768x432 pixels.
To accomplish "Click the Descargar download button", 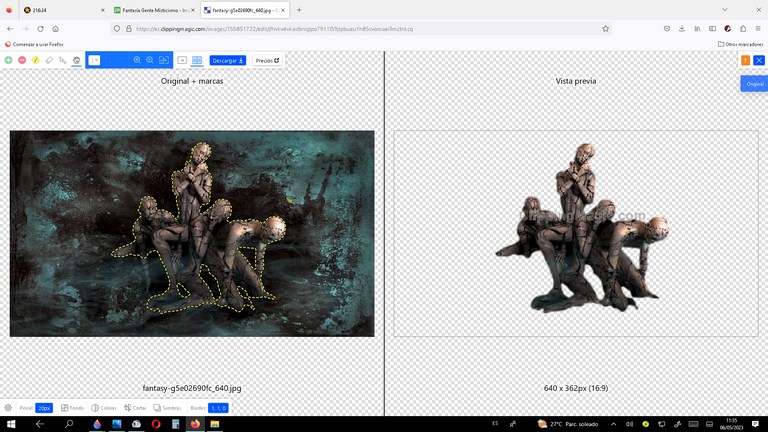I will (228, 60).
